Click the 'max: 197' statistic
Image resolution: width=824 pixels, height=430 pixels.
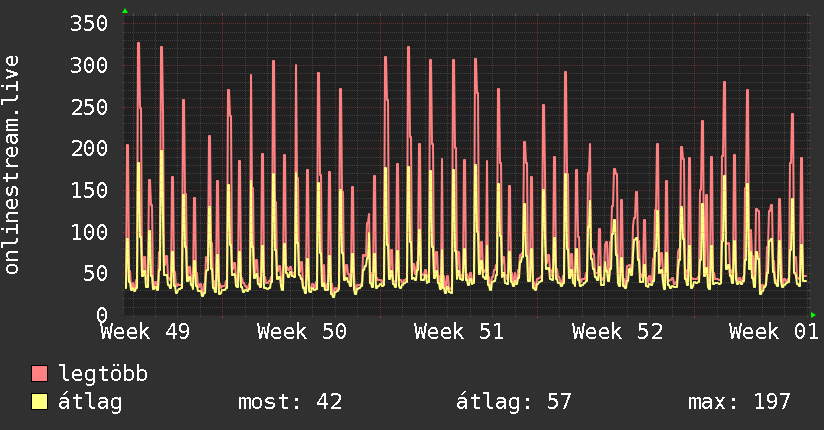[x=739, y=402]
